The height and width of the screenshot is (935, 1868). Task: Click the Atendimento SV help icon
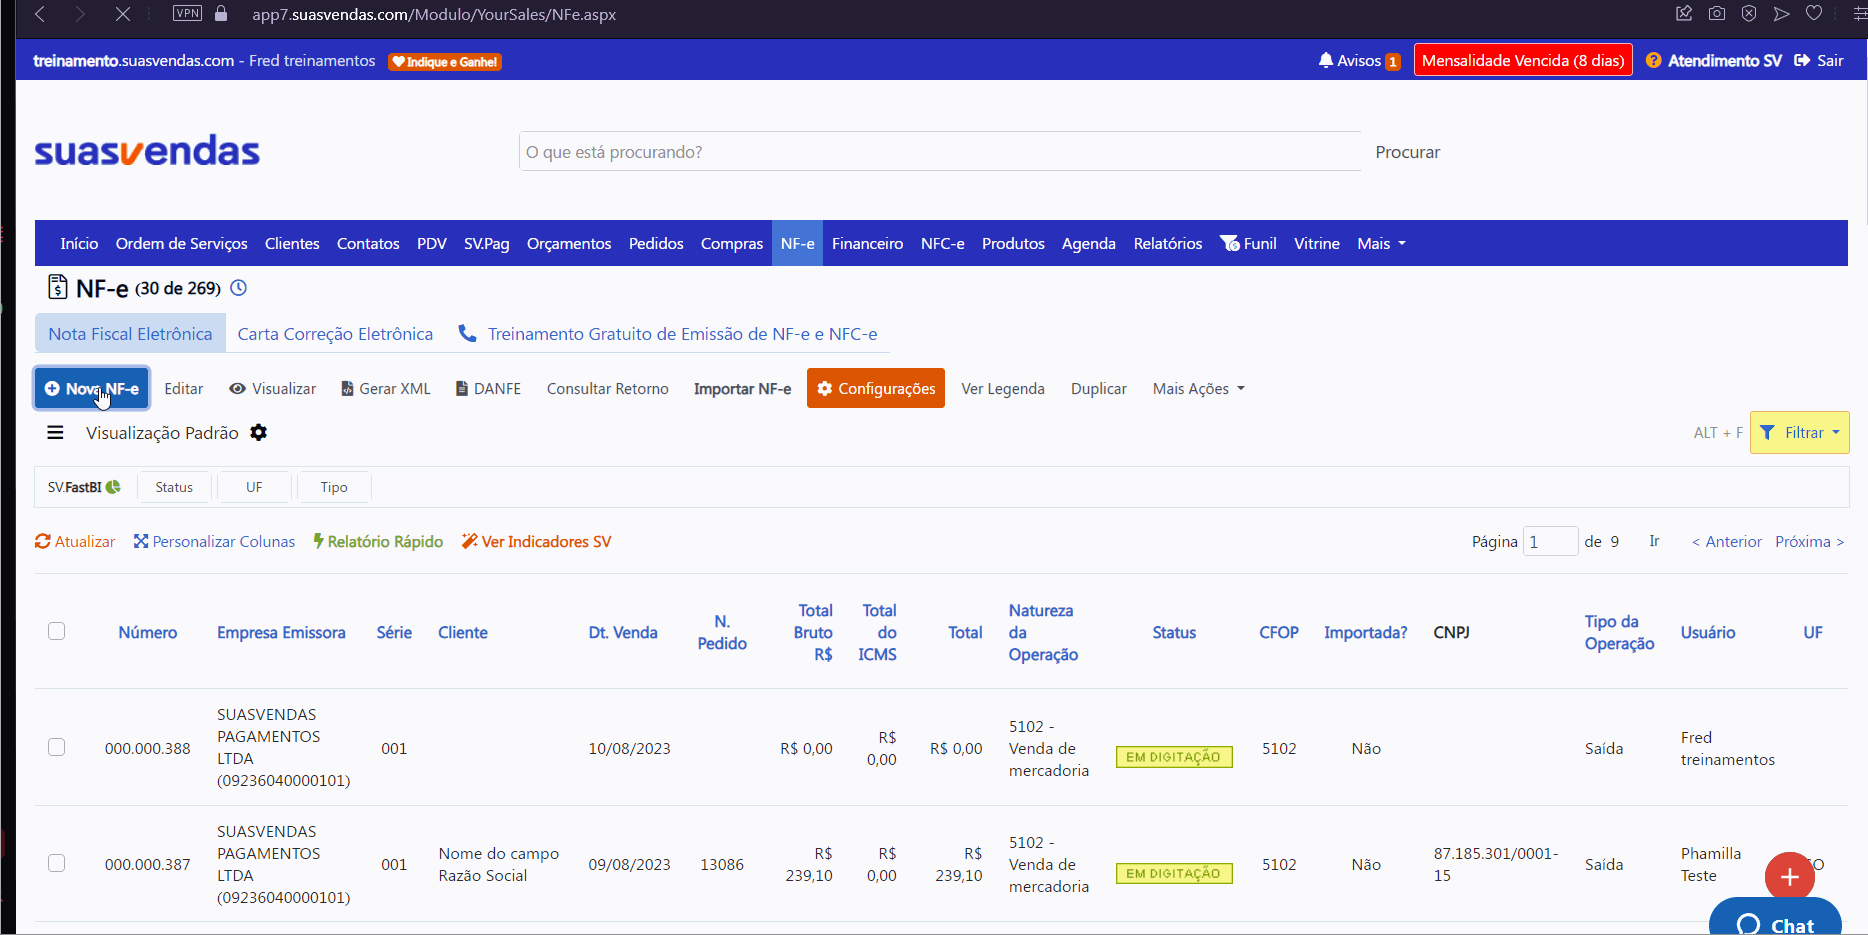pyautogui.click(x=1653, y=60)
